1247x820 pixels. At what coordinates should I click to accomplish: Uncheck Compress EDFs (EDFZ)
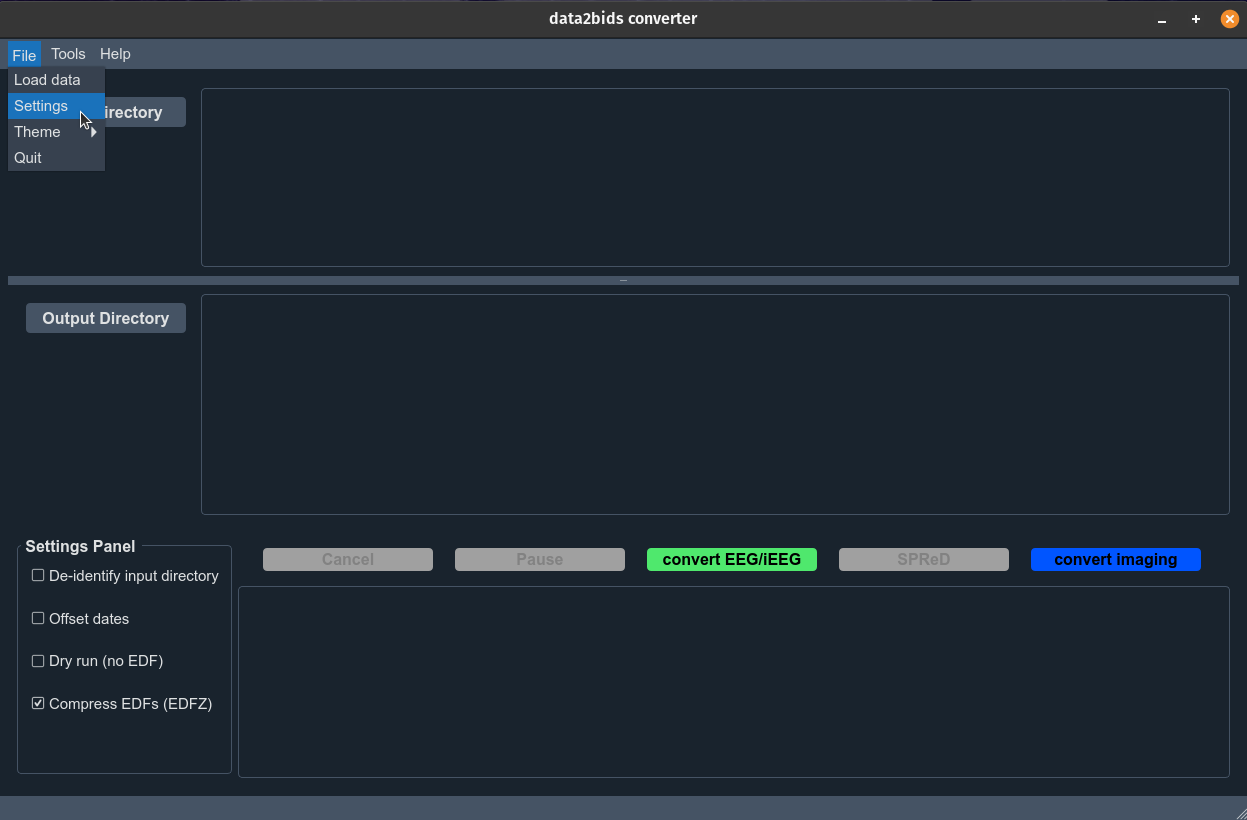click(38, 704)
